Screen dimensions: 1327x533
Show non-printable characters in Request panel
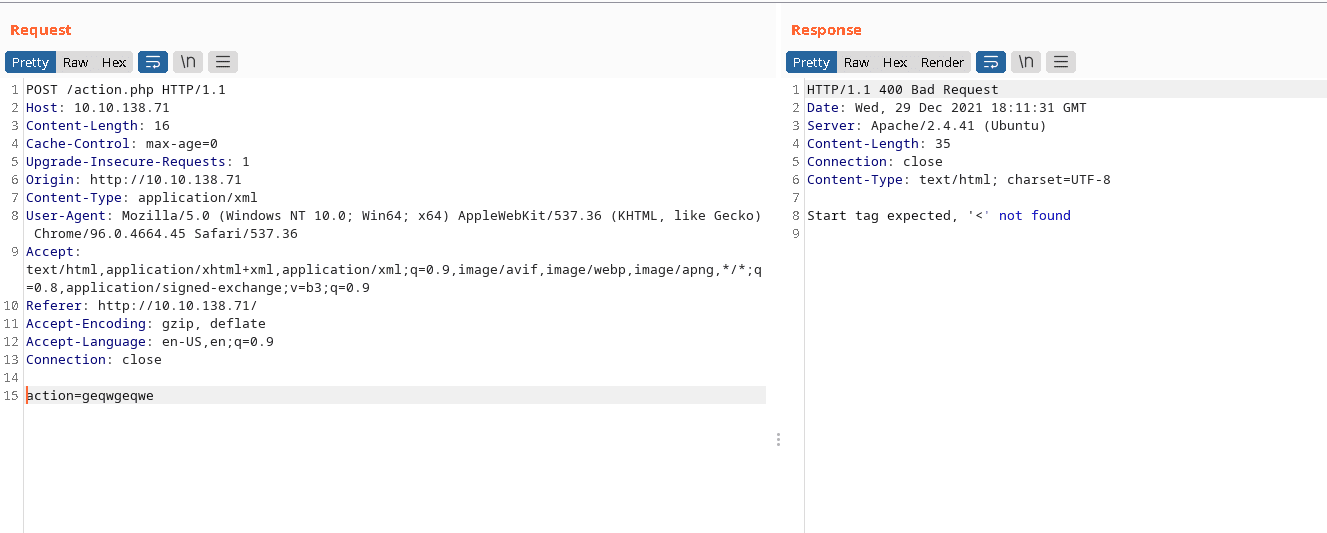point(187,62)
